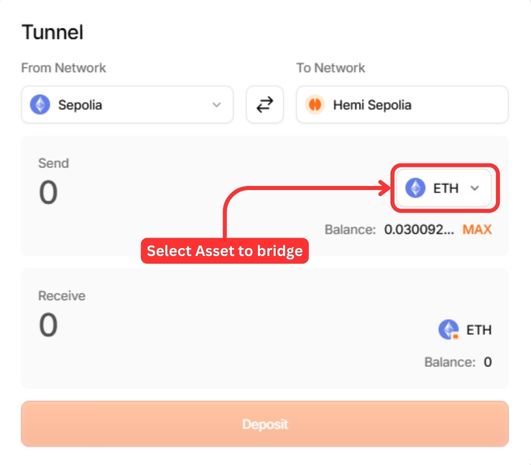Click the Tunnel heading
The width and height of the screenshot is (531, 465).
(52, 33)
